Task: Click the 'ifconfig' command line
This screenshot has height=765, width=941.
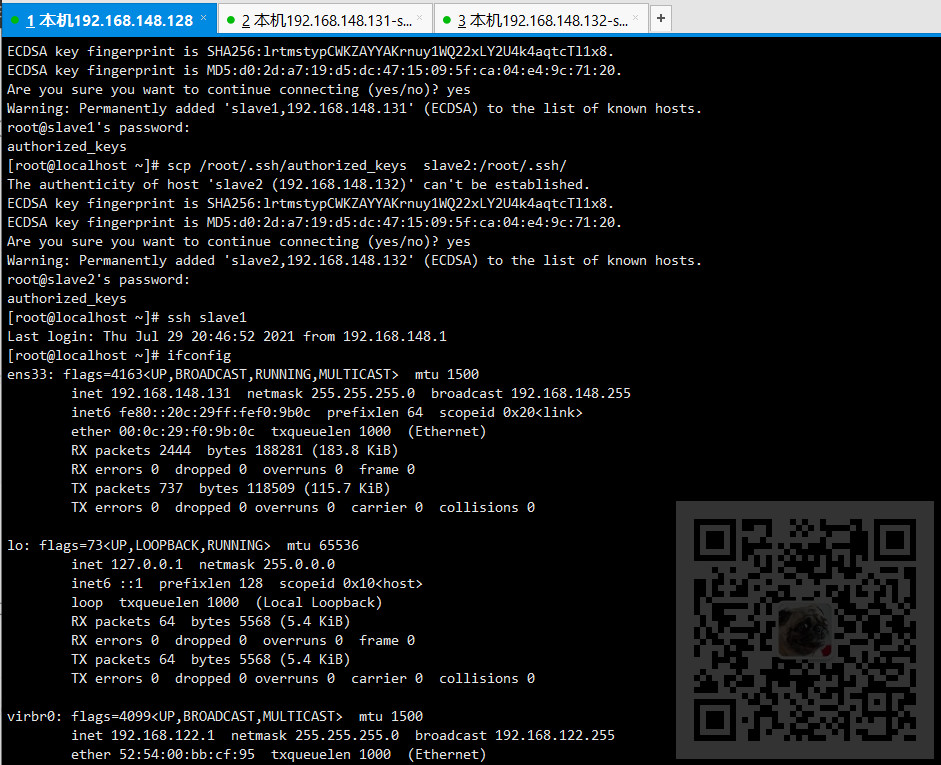Action: pyautogui.click(x=119, y=355)
